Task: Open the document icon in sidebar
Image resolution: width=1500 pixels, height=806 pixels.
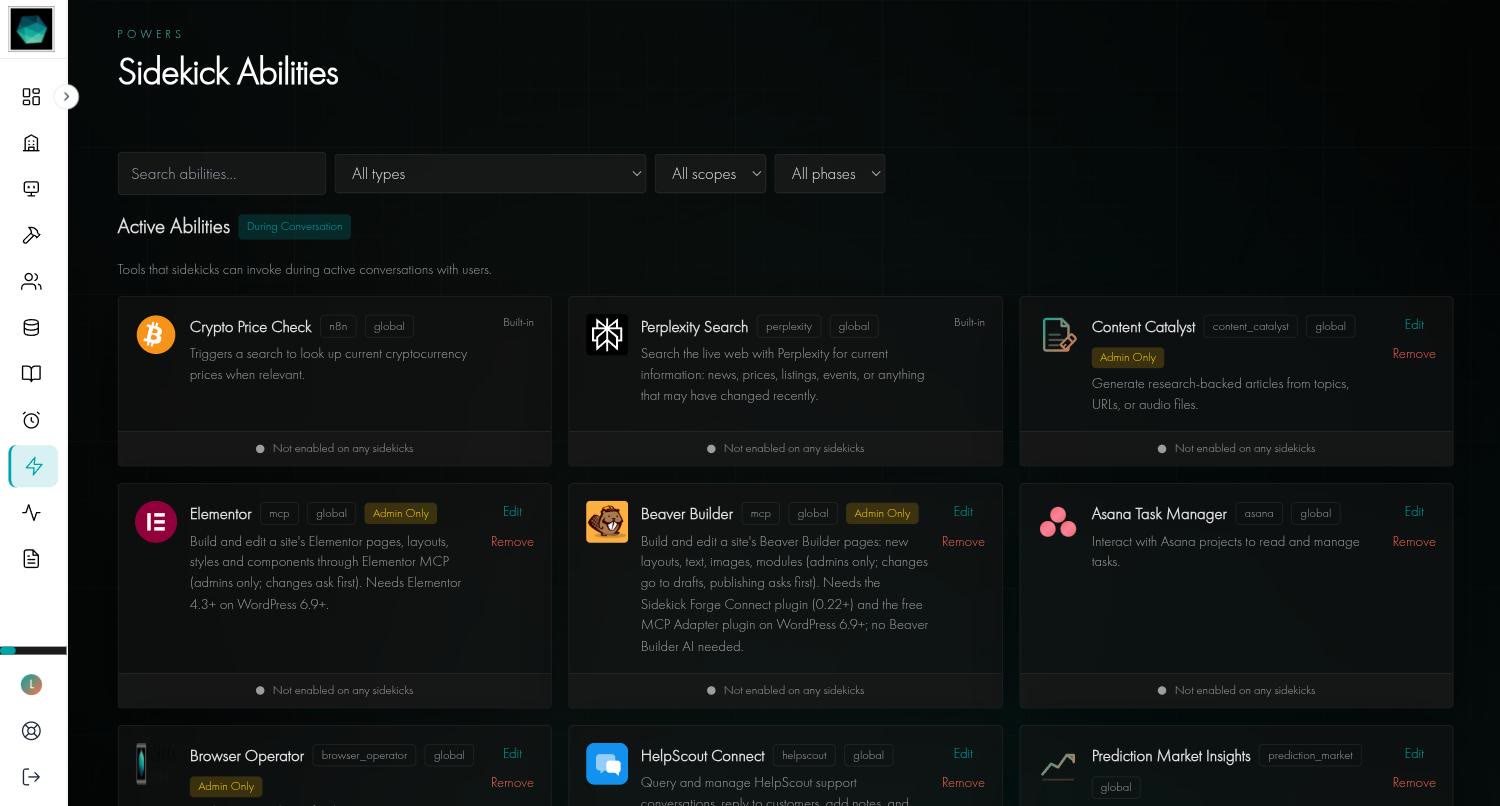Action: point(31,558)
